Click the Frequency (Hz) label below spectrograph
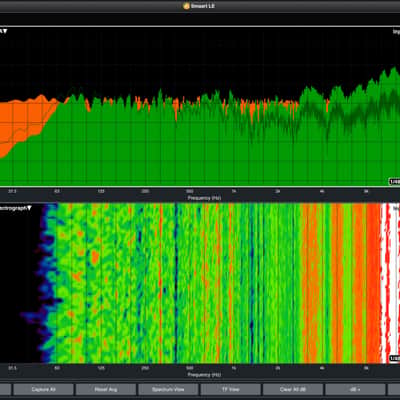Image resolution: width=400 pixels, height=400 pixels. 204,375
